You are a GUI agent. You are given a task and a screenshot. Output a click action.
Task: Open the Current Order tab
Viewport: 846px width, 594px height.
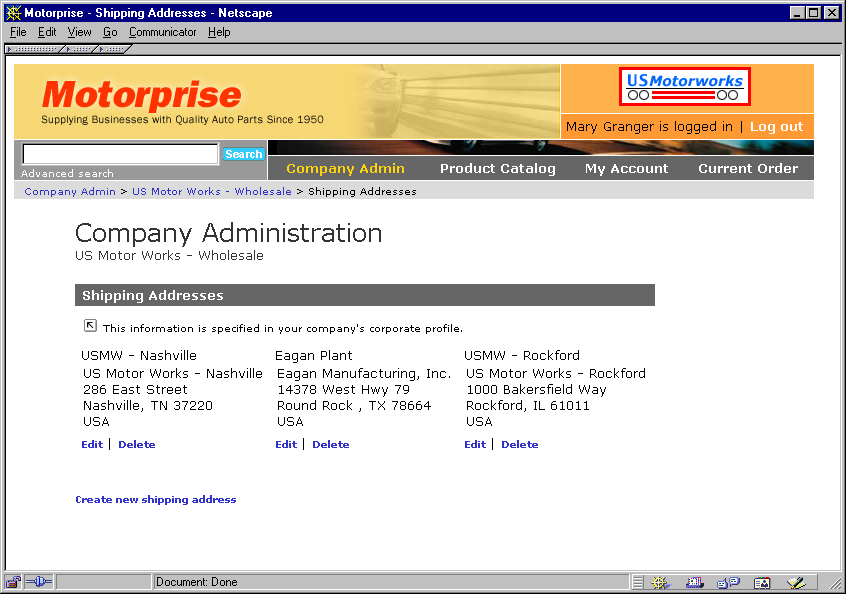pyautogui.click(x=748, y=168)
